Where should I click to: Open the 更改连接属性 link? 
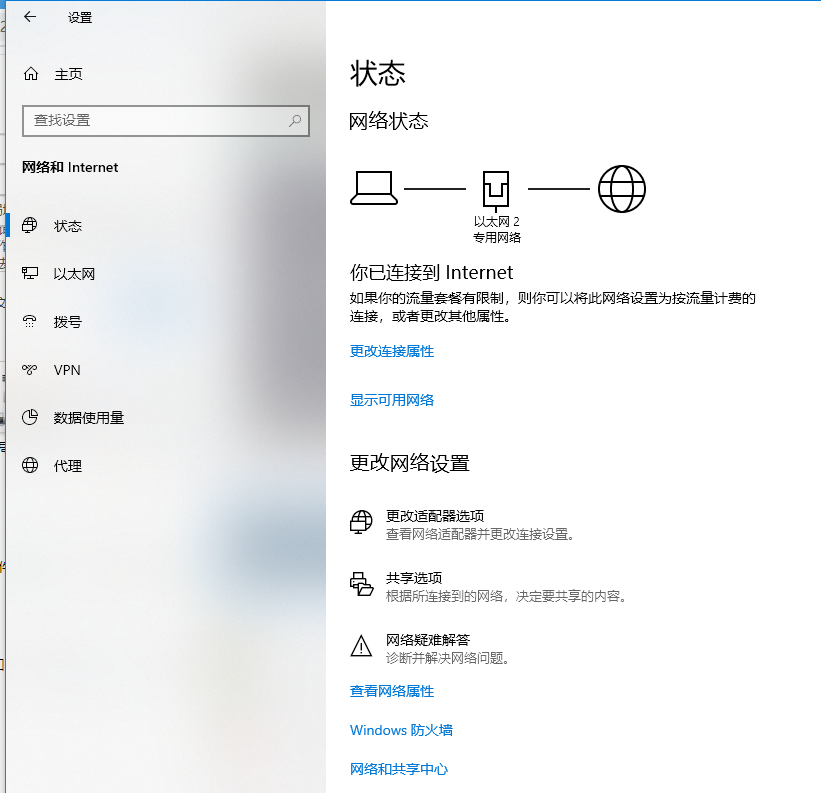click(x=392, y=352)
